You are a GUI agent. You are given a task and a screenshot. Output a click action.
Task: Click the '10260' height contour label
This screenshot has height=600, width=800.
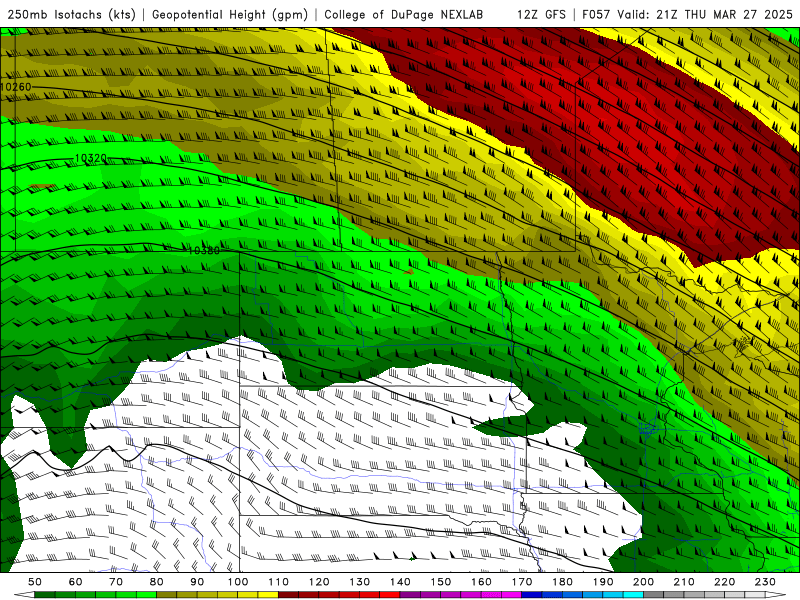coord(16,87)
